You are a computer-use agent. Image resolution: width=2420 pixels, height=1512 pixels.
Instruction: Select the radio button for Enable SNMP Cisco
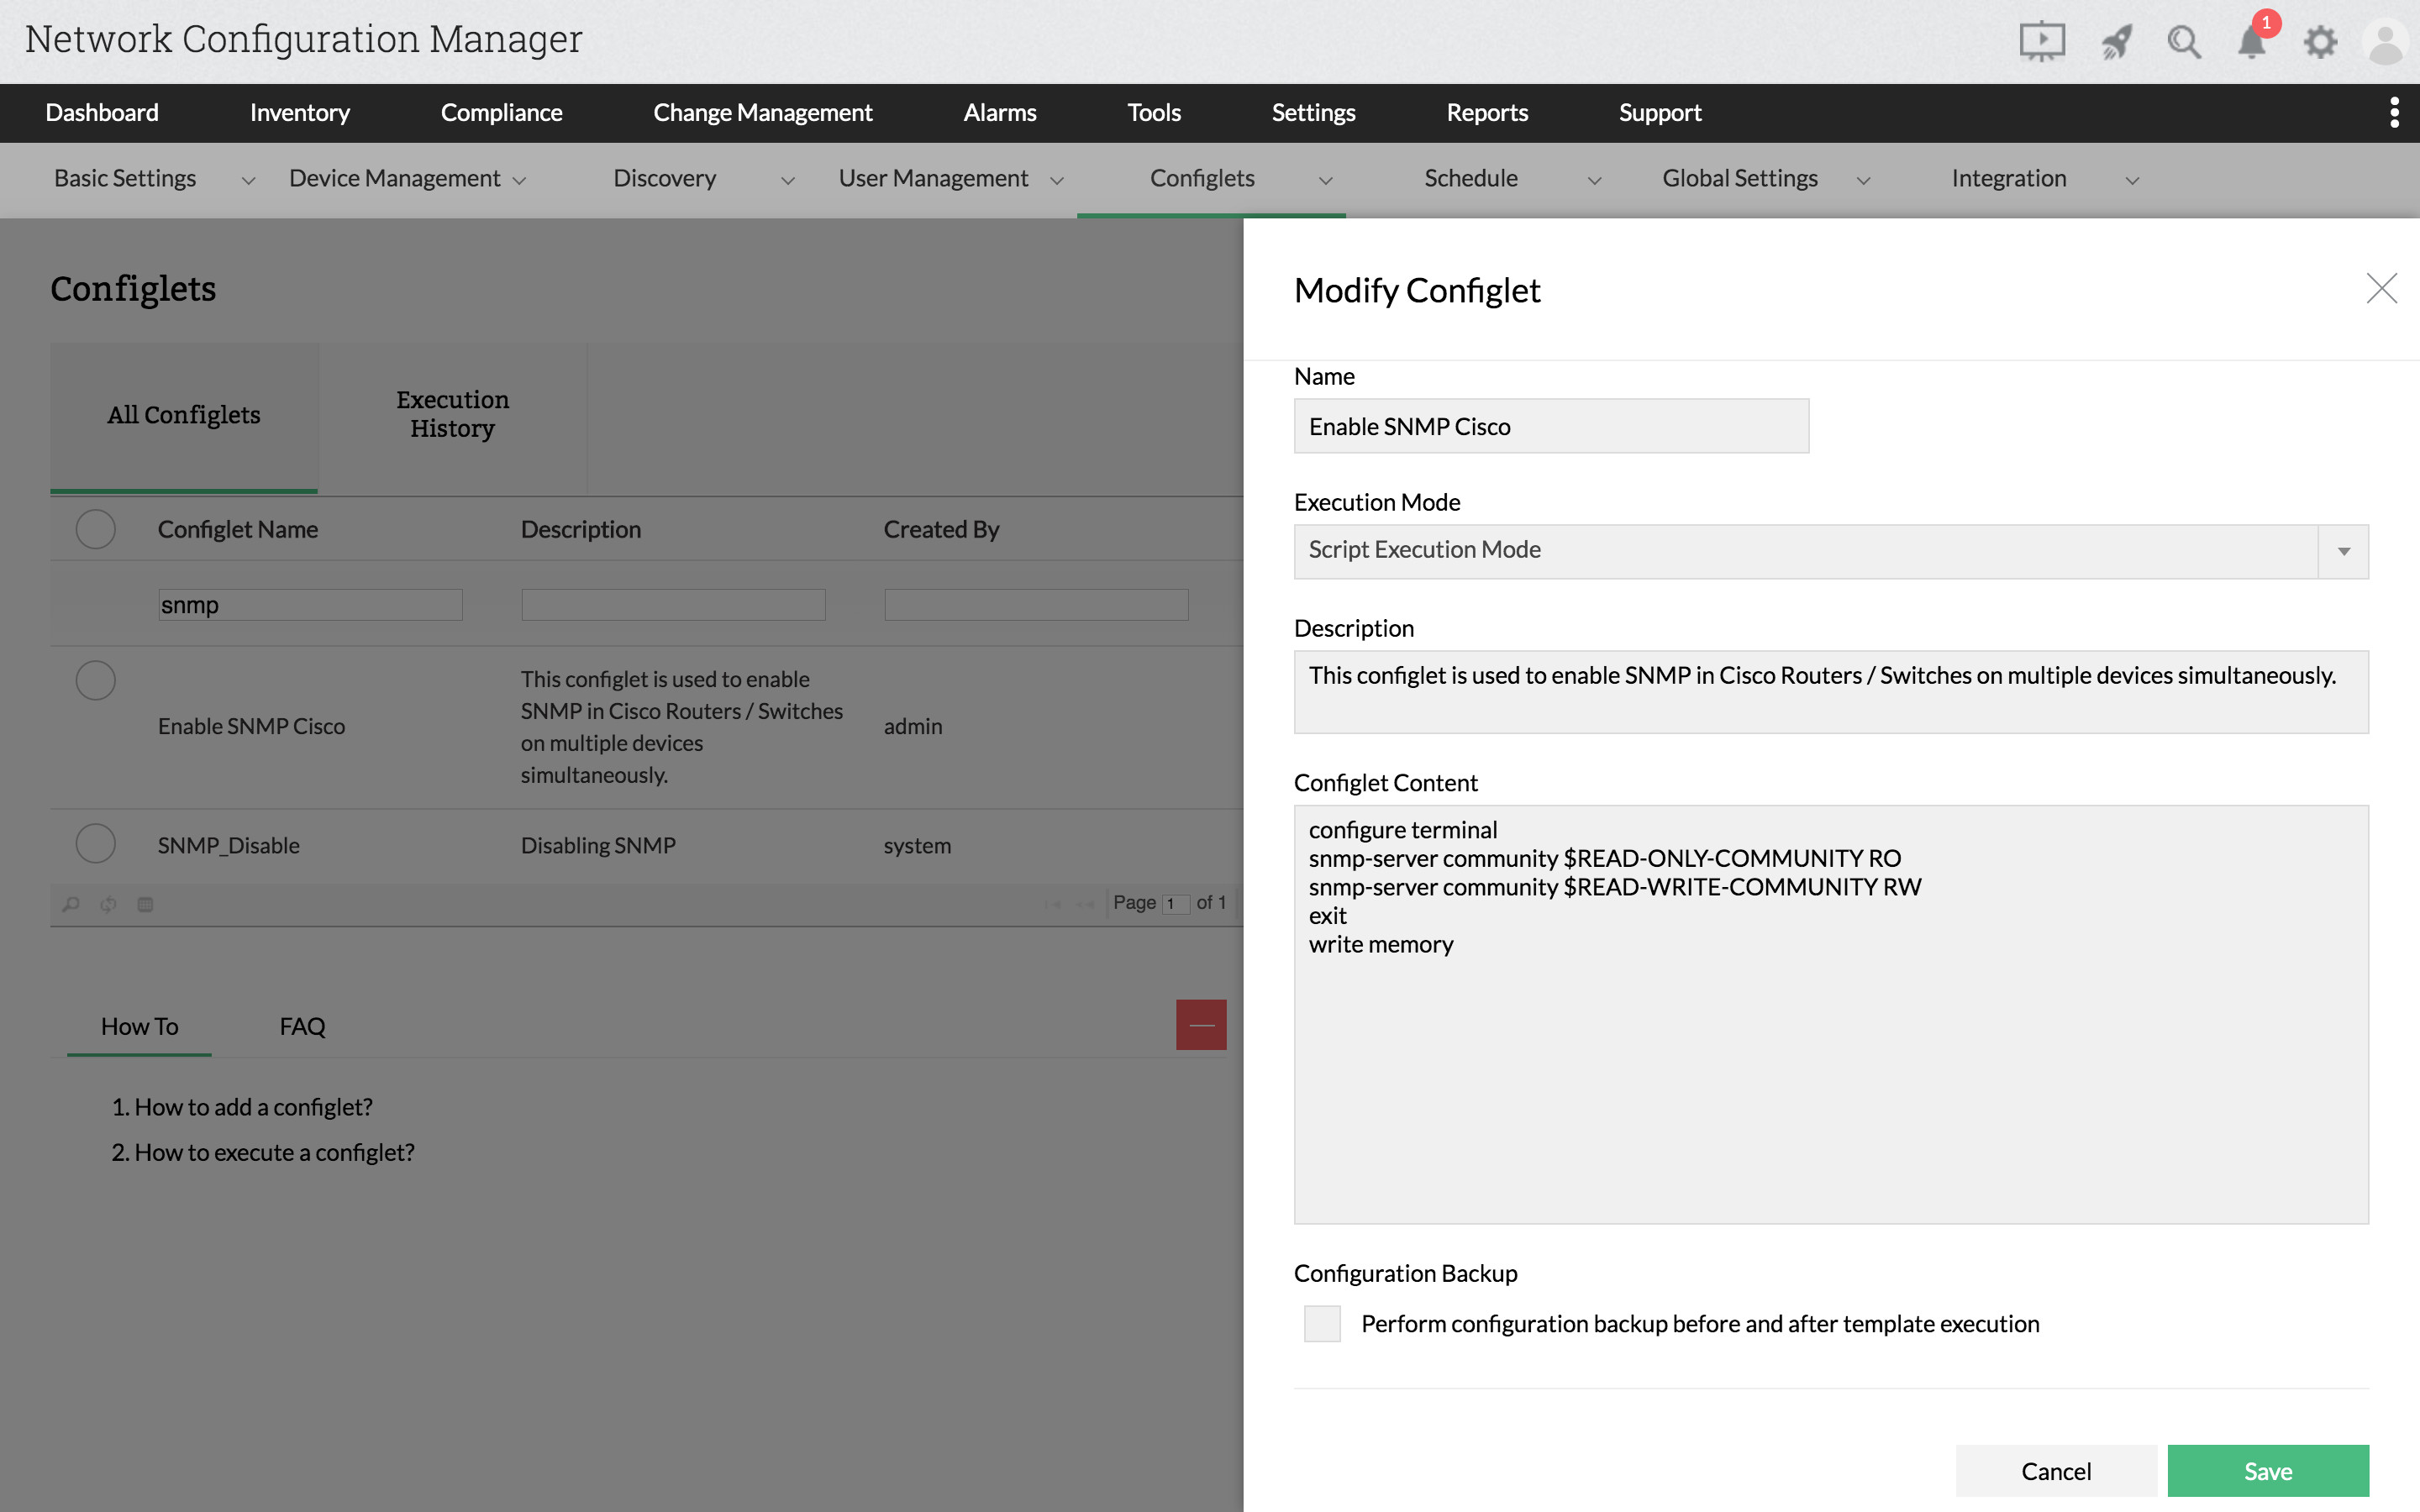tap(94, 680)
